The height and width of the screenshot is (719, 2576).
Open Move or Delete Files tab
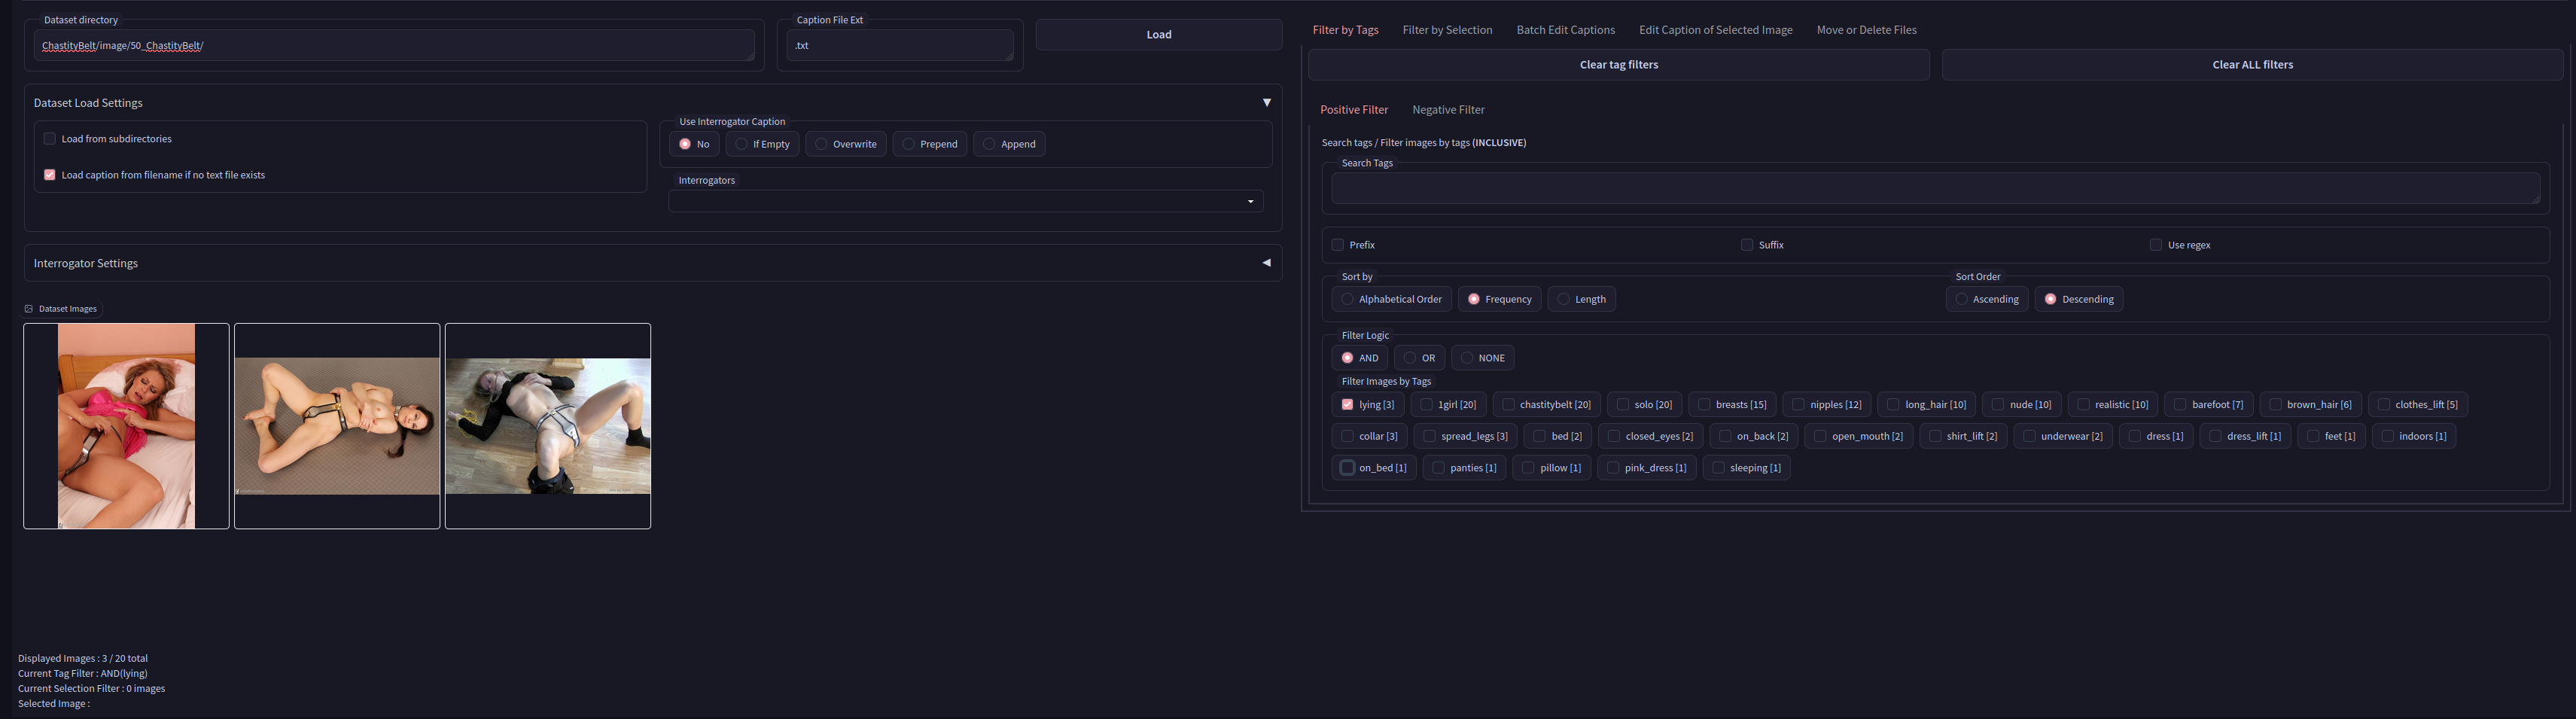1866,30
